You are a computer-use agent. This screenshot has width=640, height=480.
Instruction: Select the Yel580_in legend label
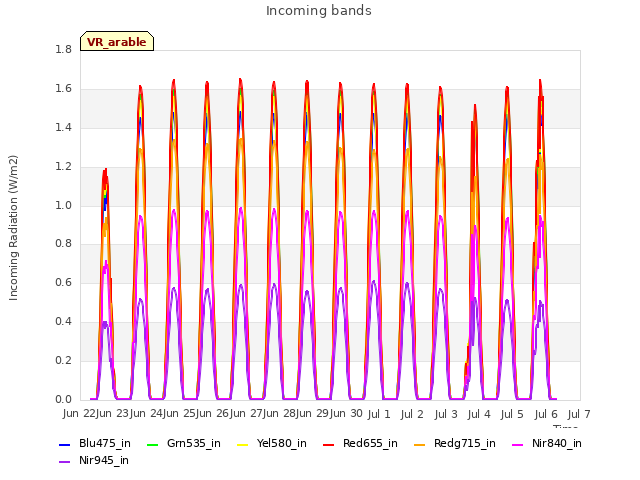pos(282,443)
